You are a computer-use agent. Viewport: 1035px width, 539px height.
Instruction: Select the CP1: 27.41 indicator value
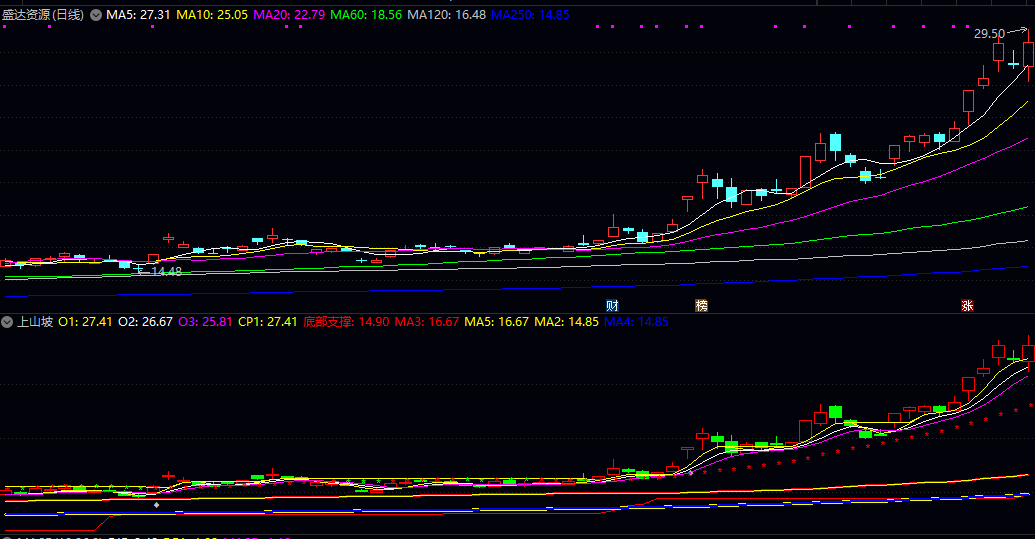tap(268, 322)
